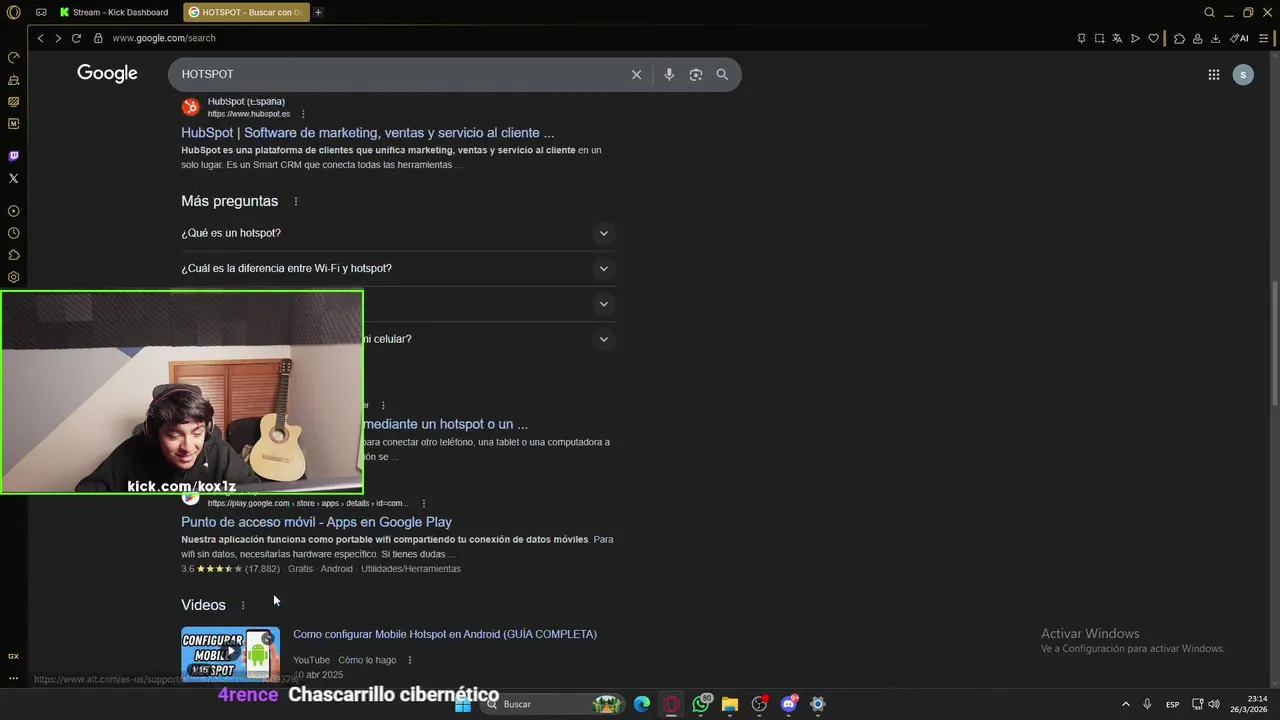The image size is (1280, 720).
Task: Select the HOTSPOT Google search tab
Action: (247, 12)
